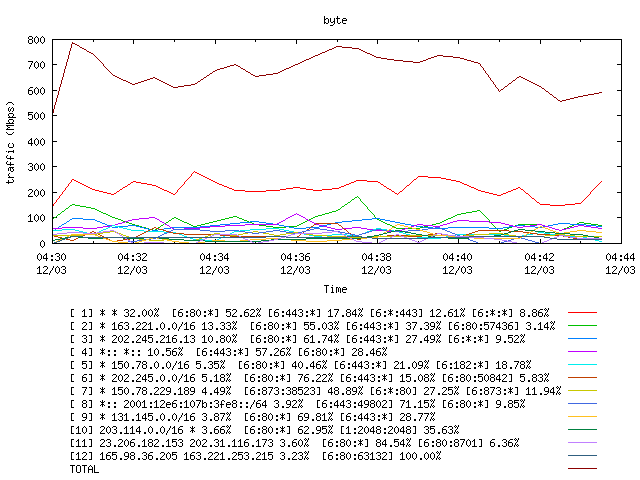
Task: Click legend entry [ 3] 202.245.216.13 10.80%
Action: [298, 339]
